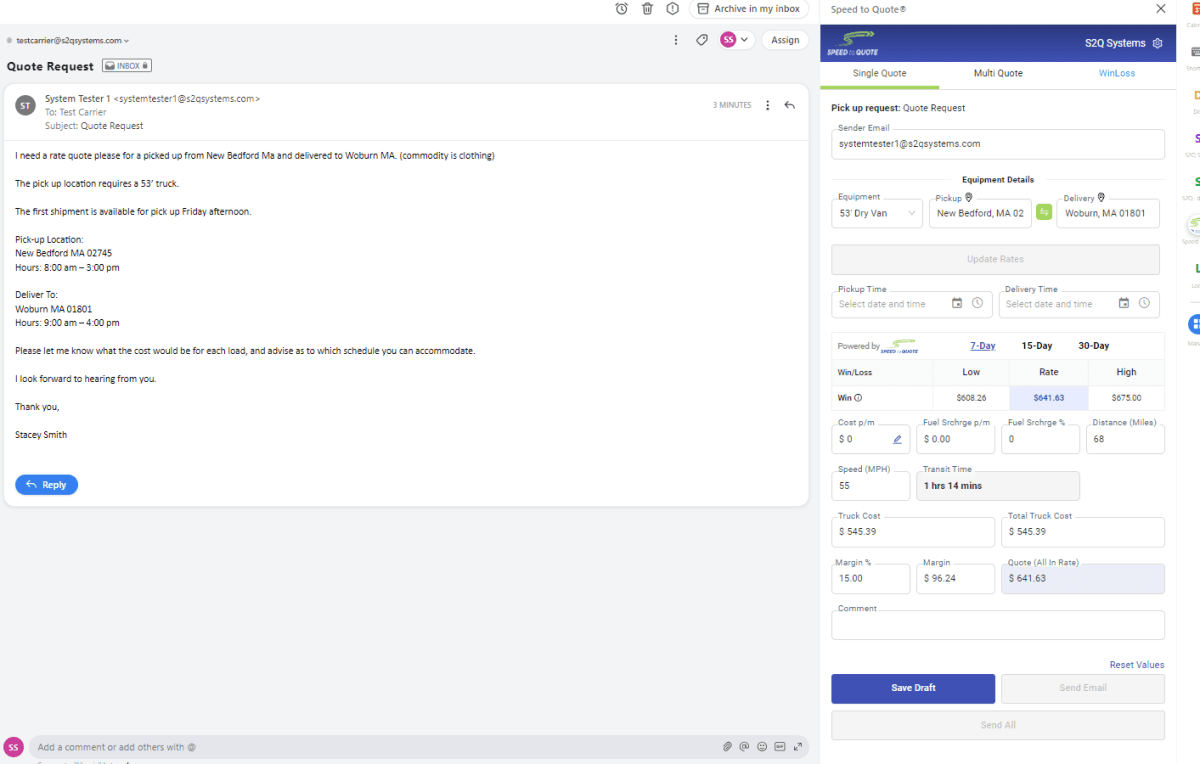The image size is (1200, 764).
Task: Click the tag label icon
Action: 702,40
